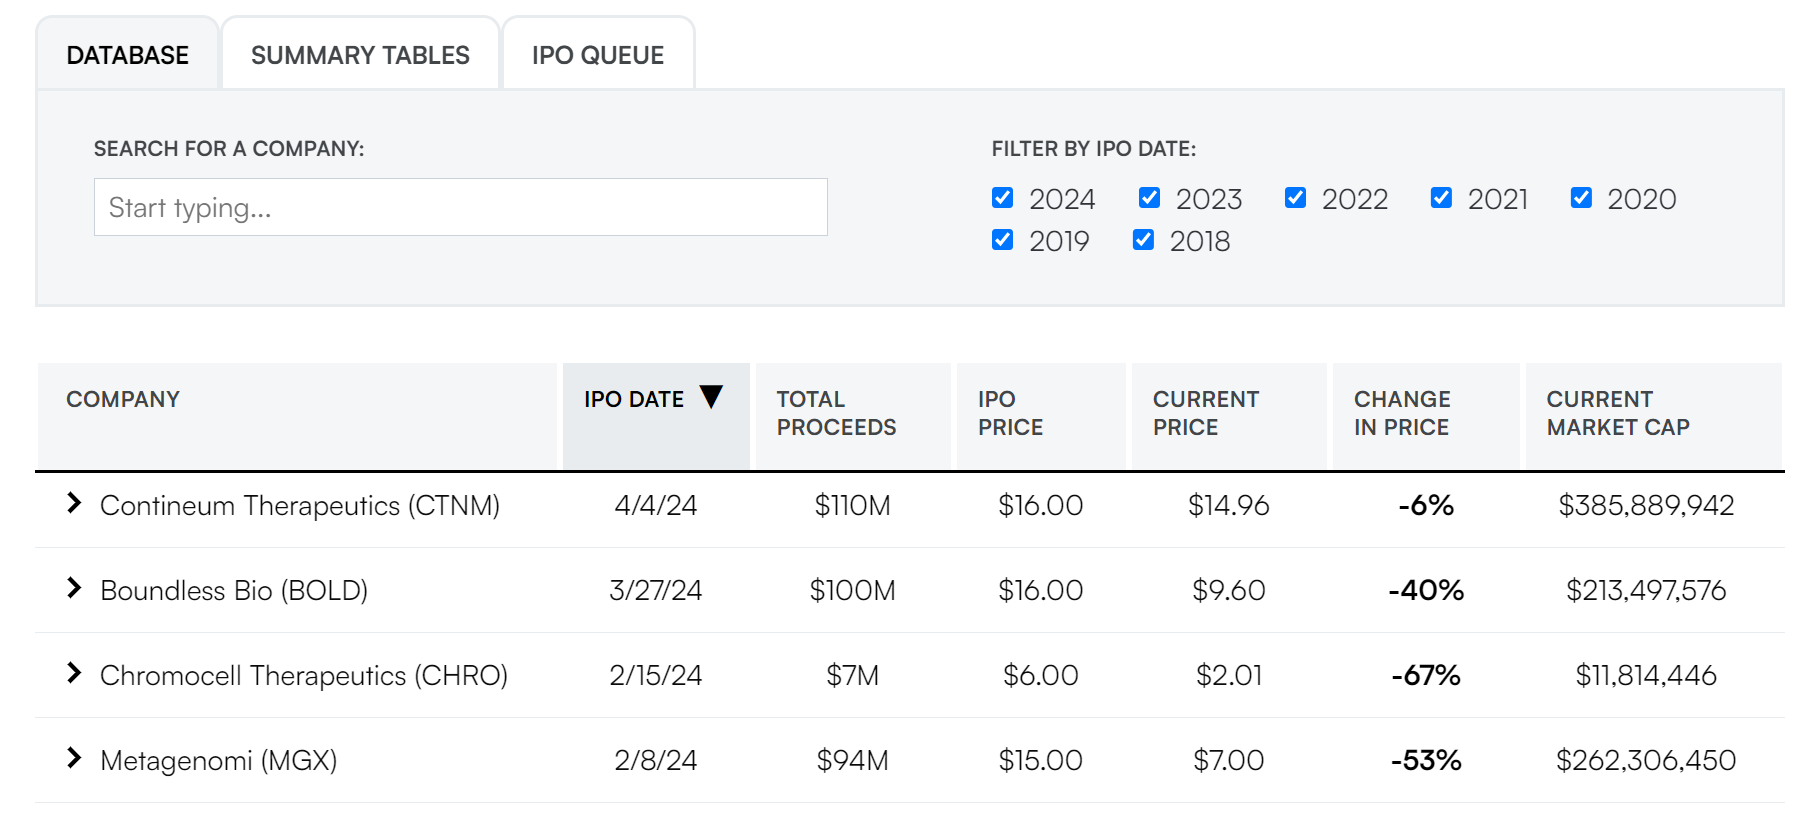Viewport: 1804px width, 829px height.
Task: Click the $94M total proceeds value
Action: (x=853, y=761)
